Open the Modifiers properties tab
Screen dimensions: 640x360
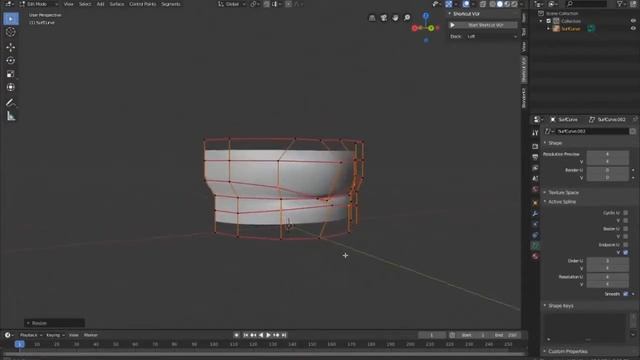pos(535,213)
